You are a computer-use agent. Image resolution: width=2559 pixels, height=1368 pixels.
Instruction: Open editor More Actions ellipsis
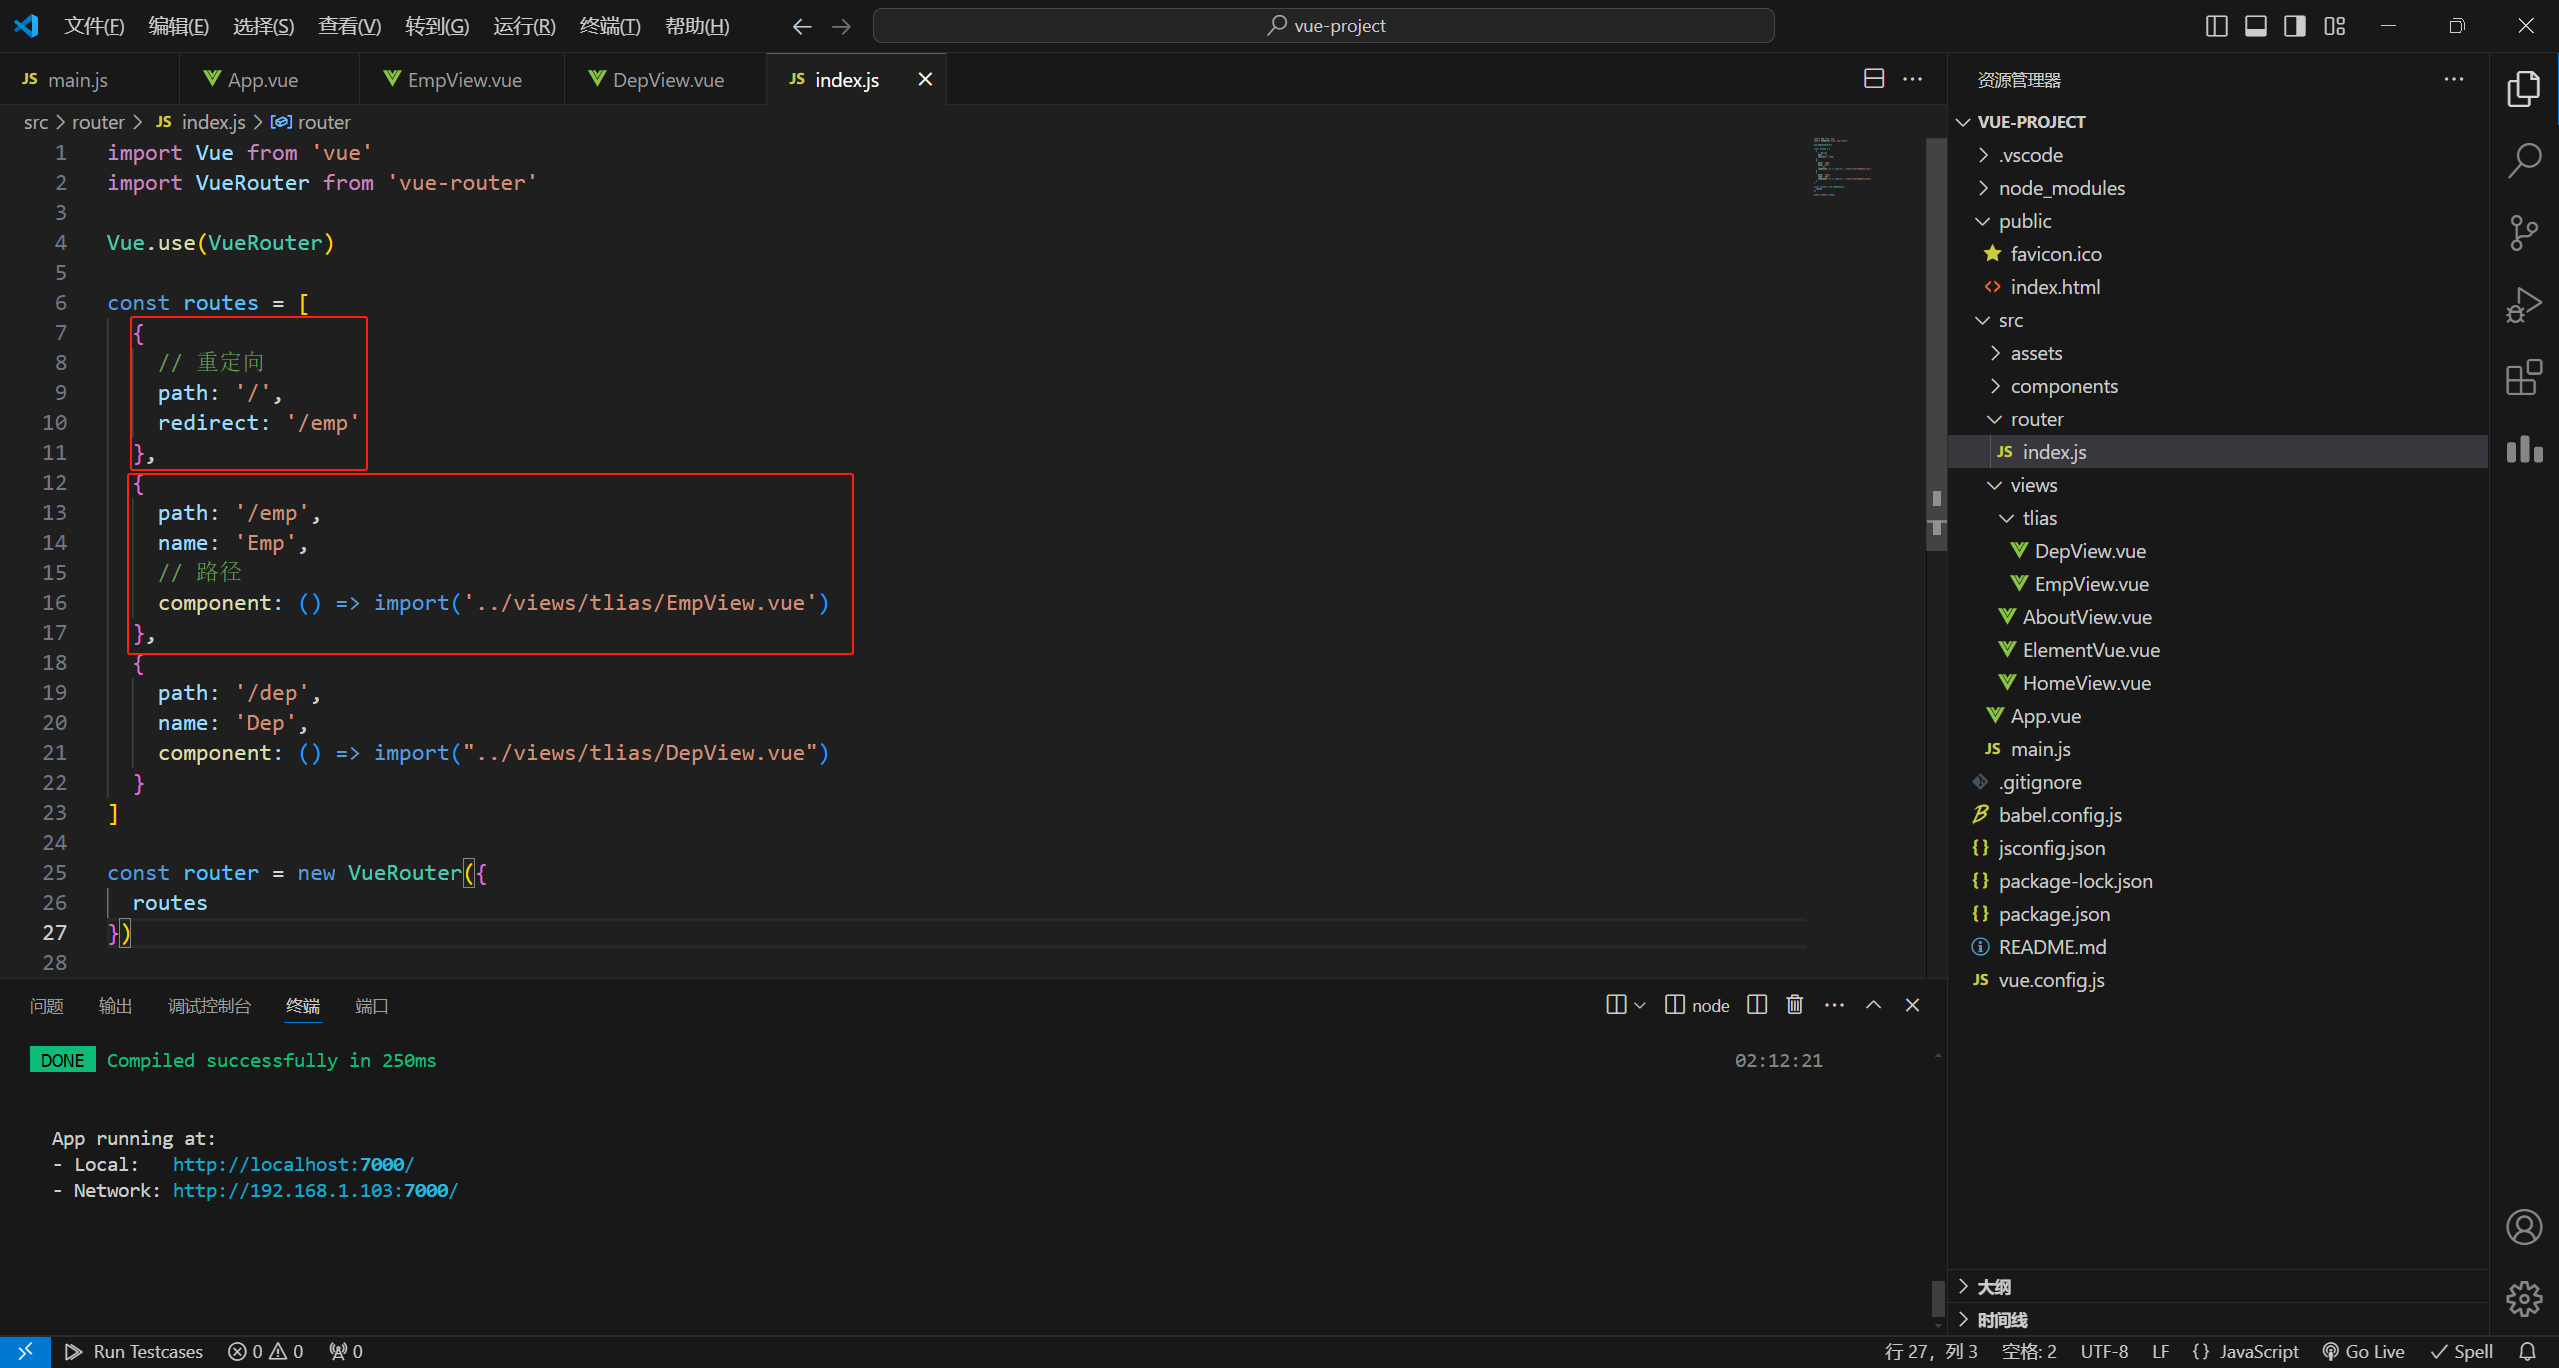click(1912, 79)
